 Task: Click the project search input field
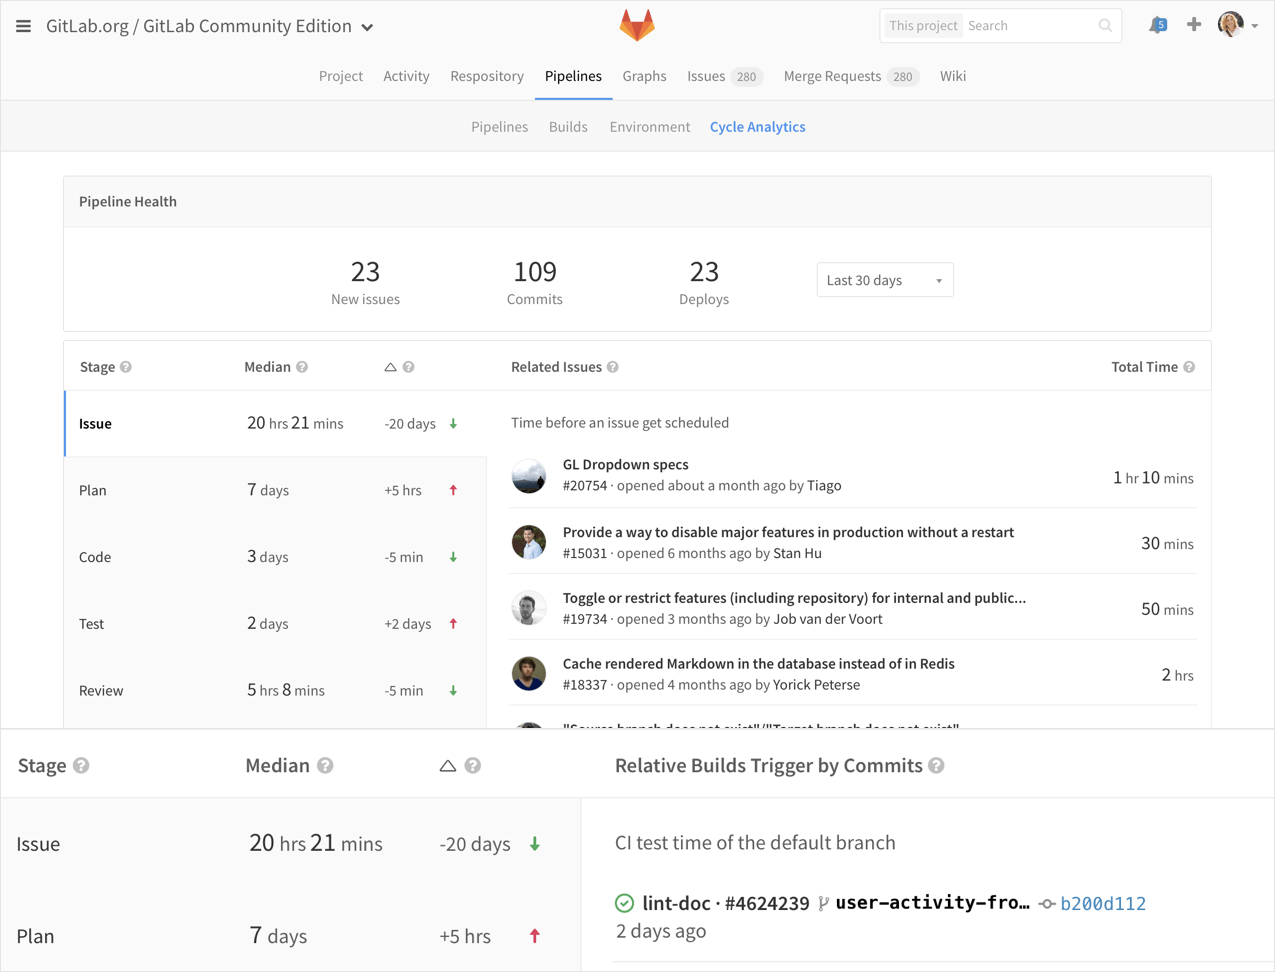pos(1028,26)
